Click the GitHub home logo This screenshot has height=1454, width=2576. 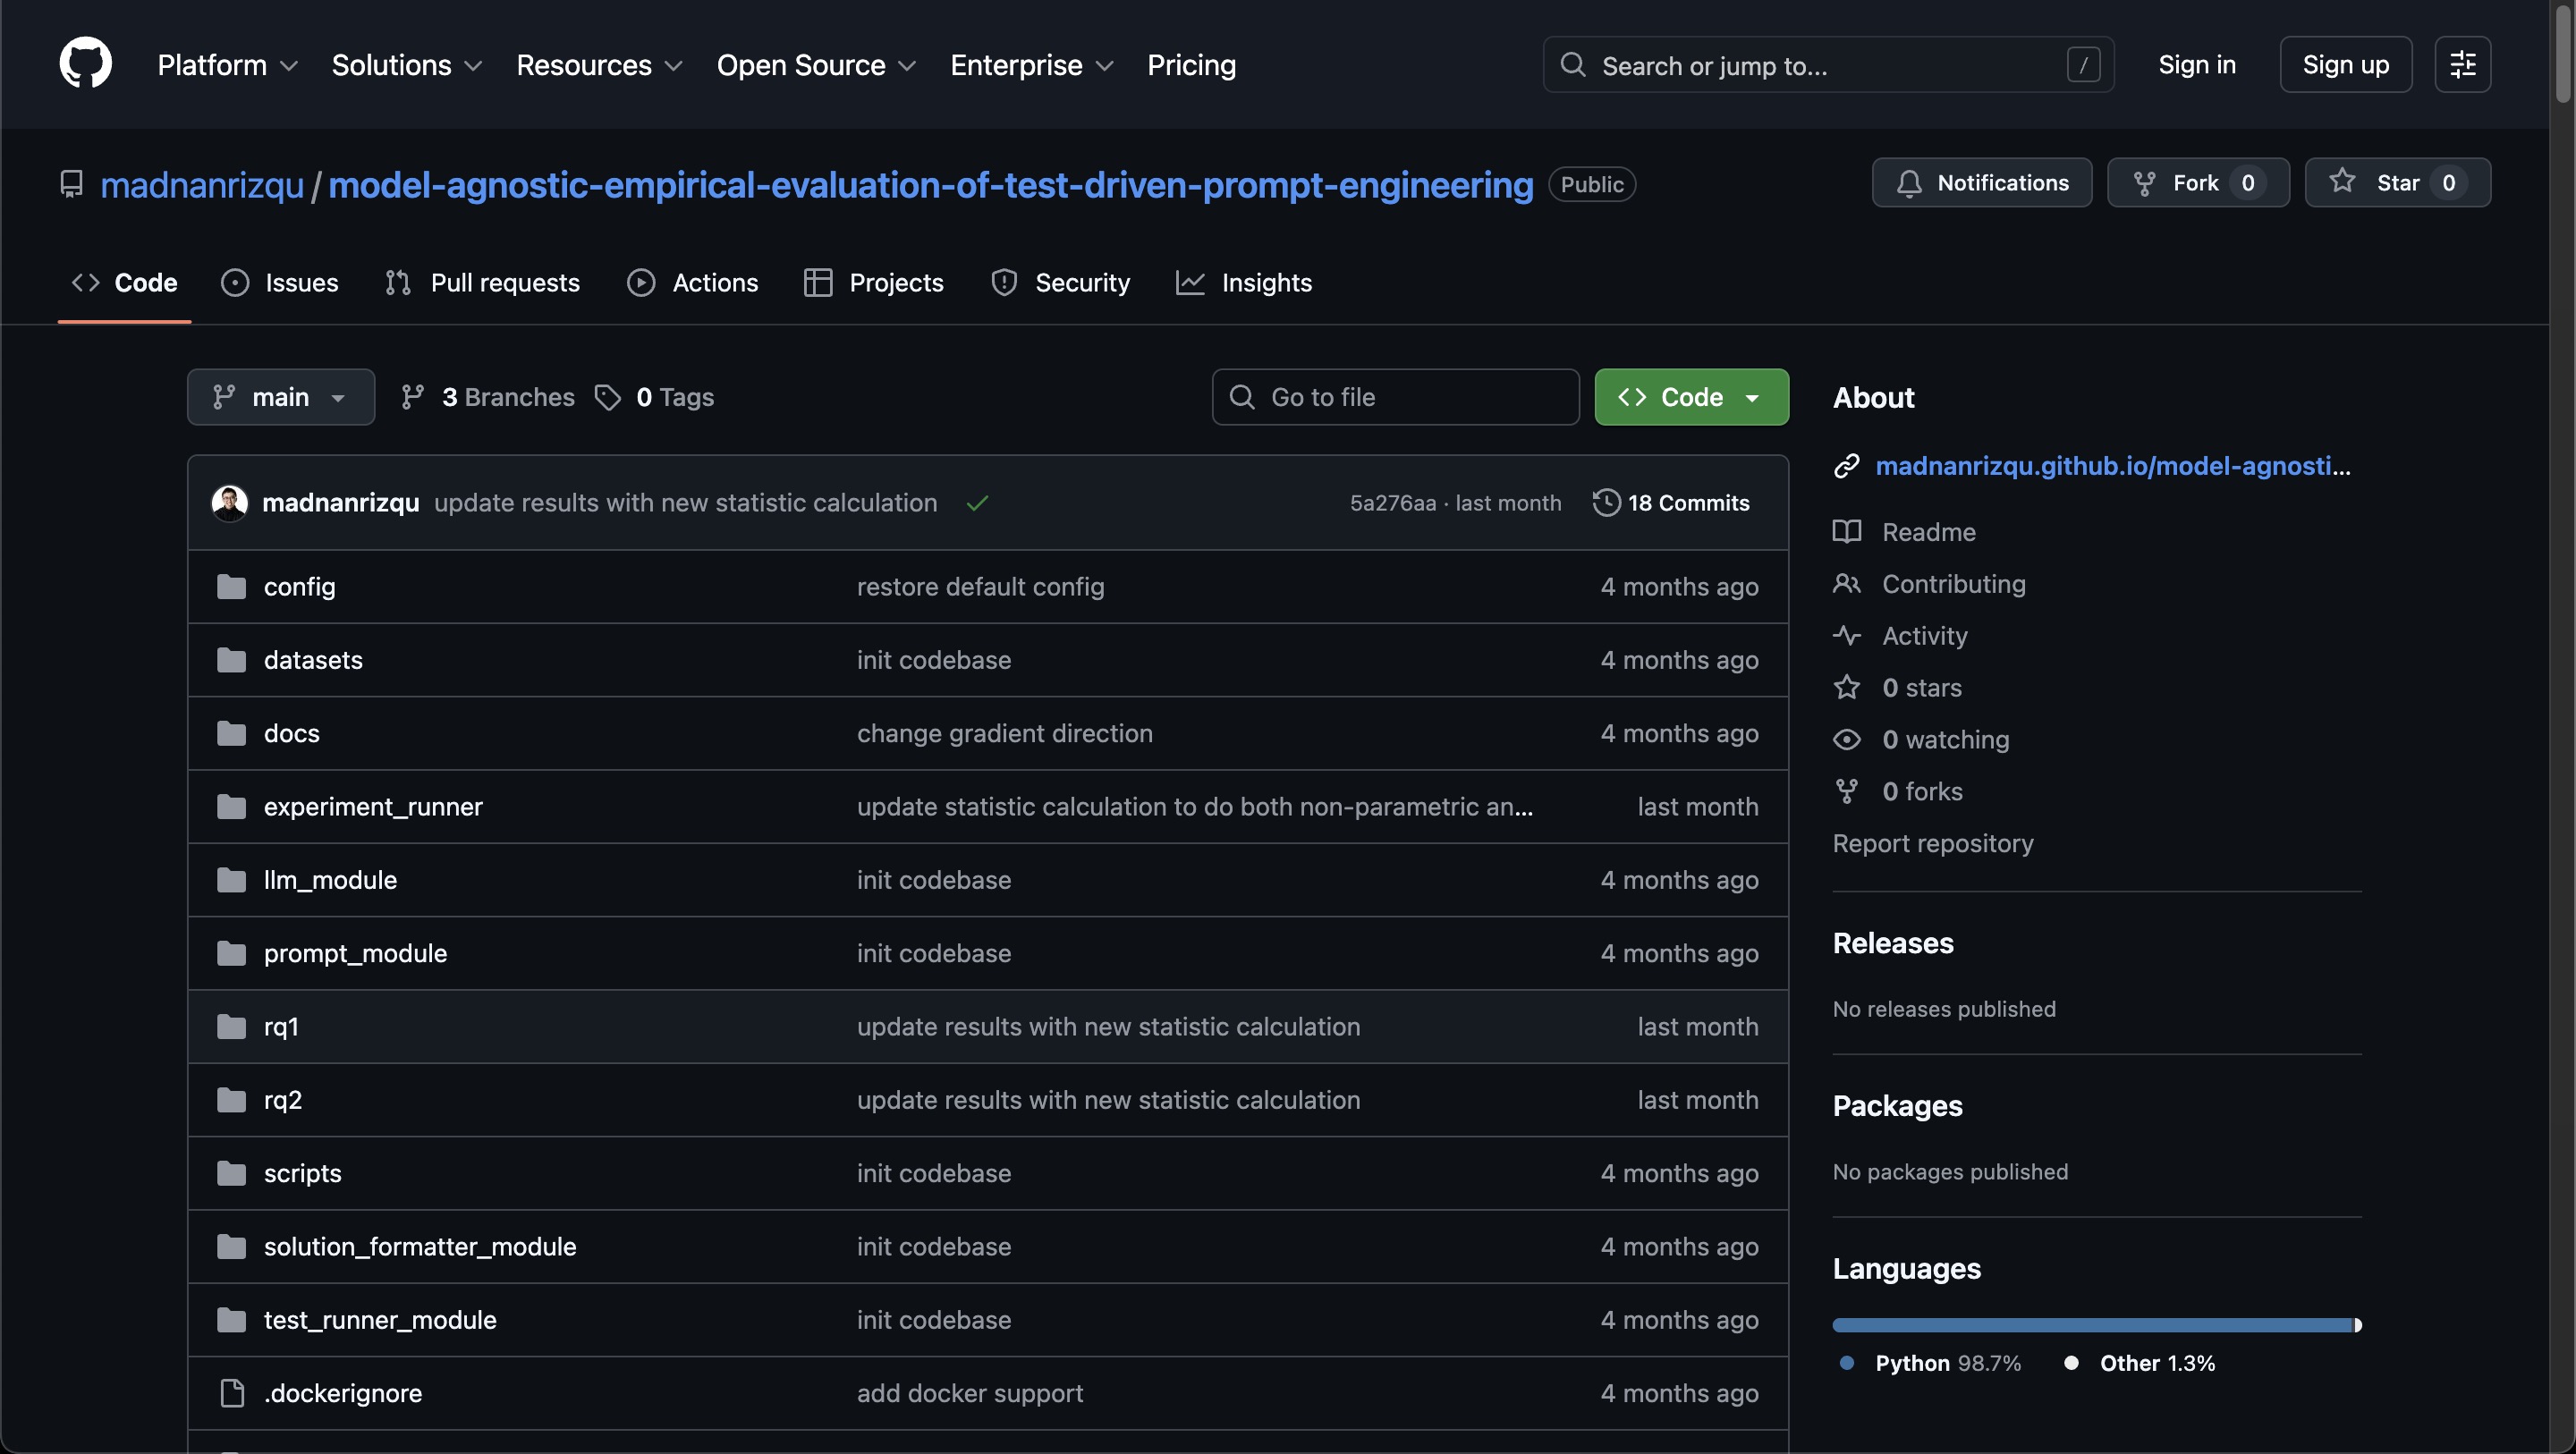(85, 64)
